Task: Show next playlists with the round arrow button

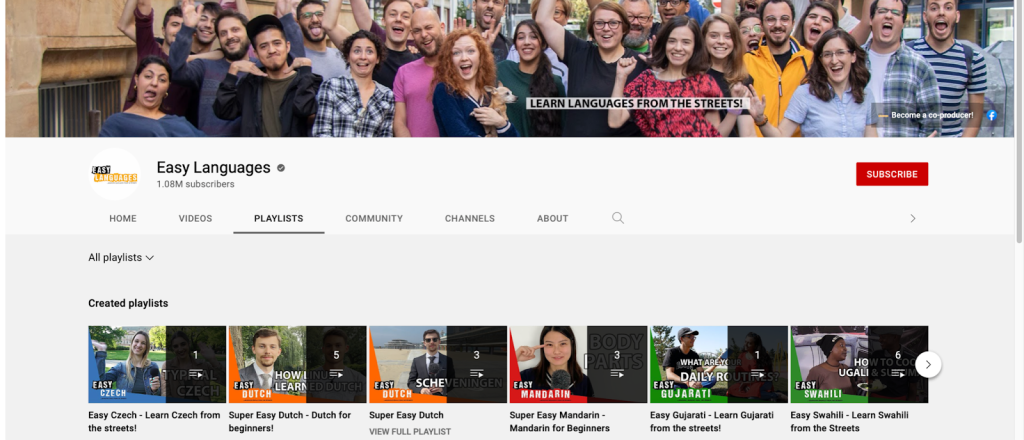Action: pyautogui.click(x=928, y=365)
